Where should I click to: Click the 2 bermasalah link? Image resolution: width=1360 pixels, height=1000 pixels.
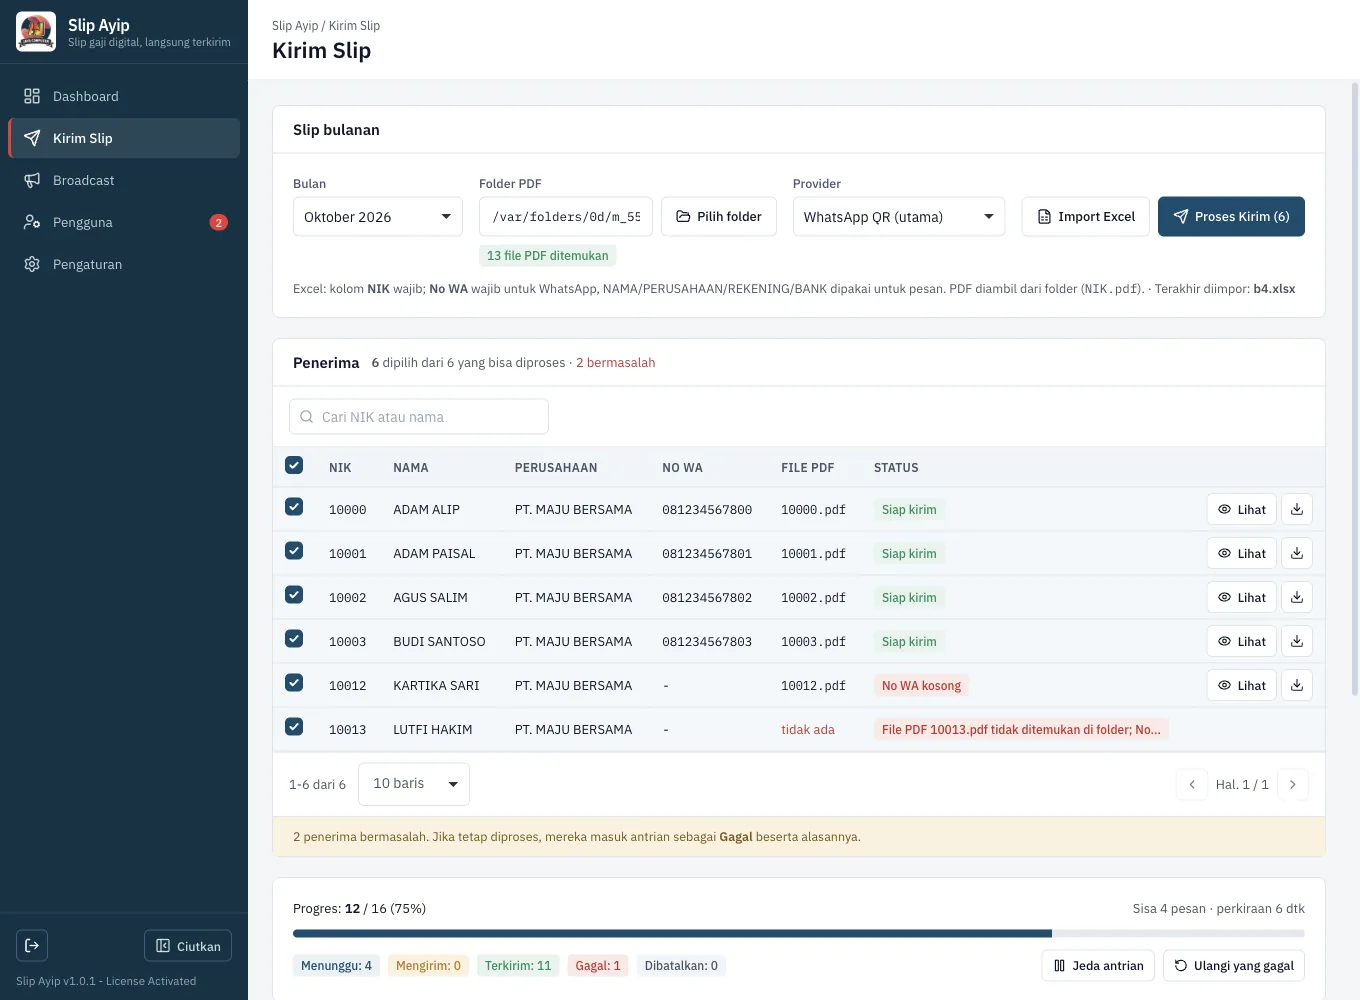(616, 363)
